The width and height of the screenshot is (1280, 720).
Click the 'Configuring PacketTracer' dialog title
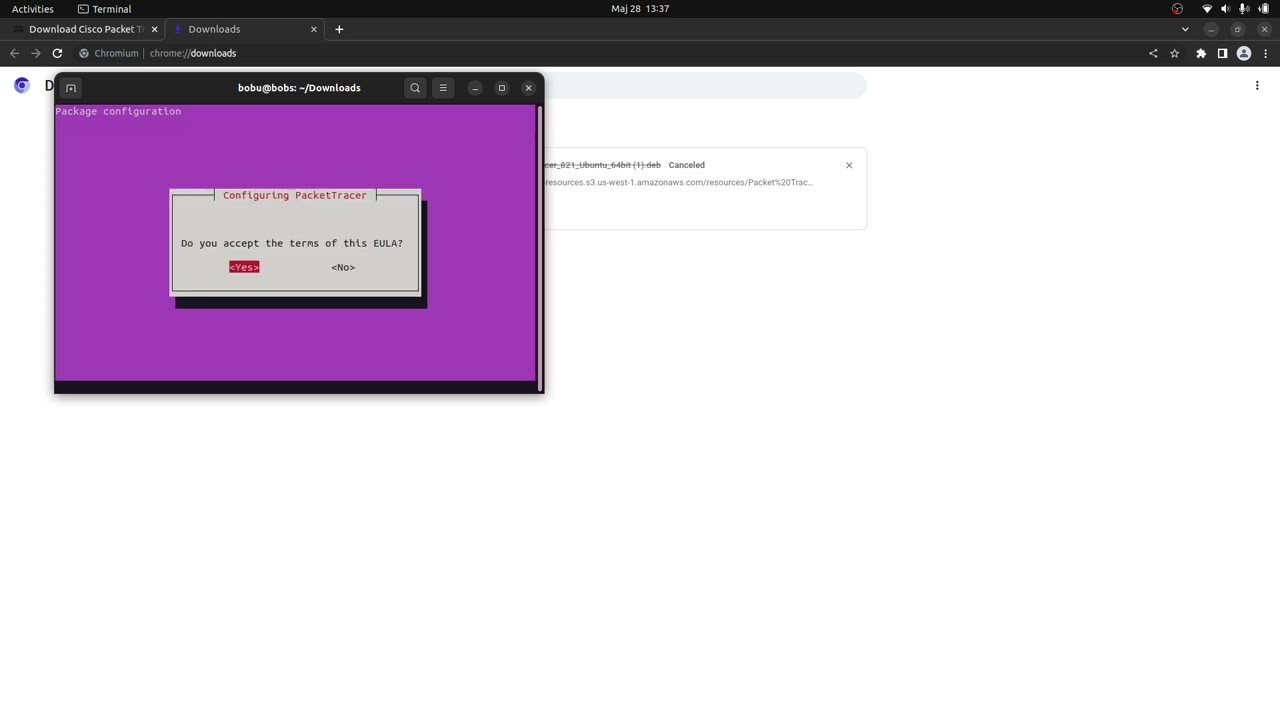click(295, 195)
